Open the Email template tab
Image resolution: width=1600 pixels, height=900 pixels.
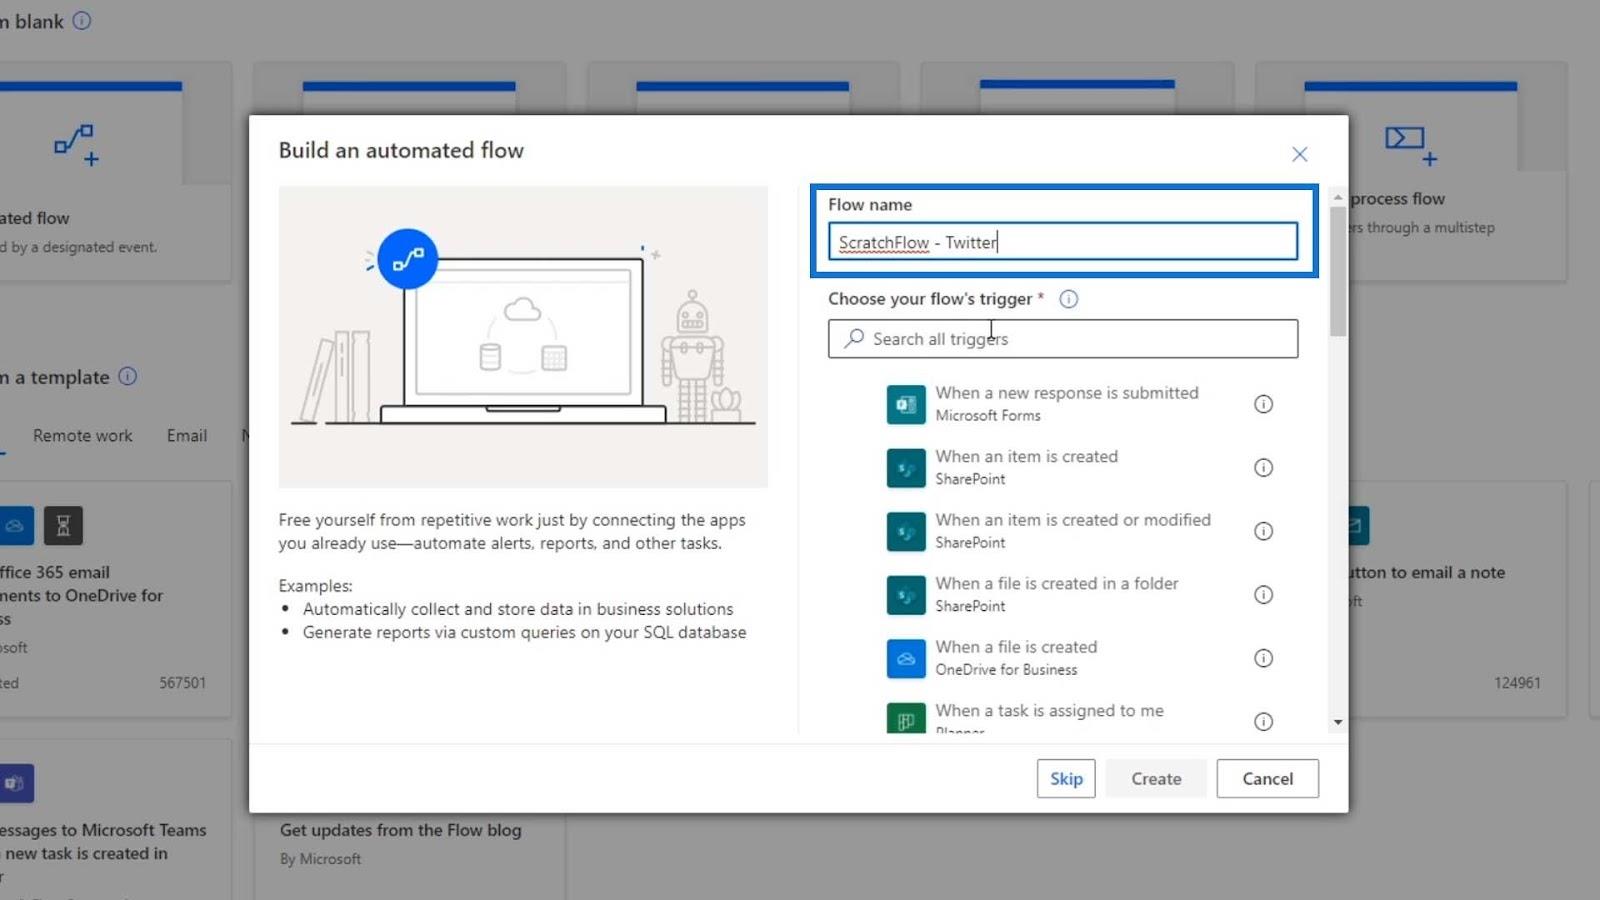[187, 436]
